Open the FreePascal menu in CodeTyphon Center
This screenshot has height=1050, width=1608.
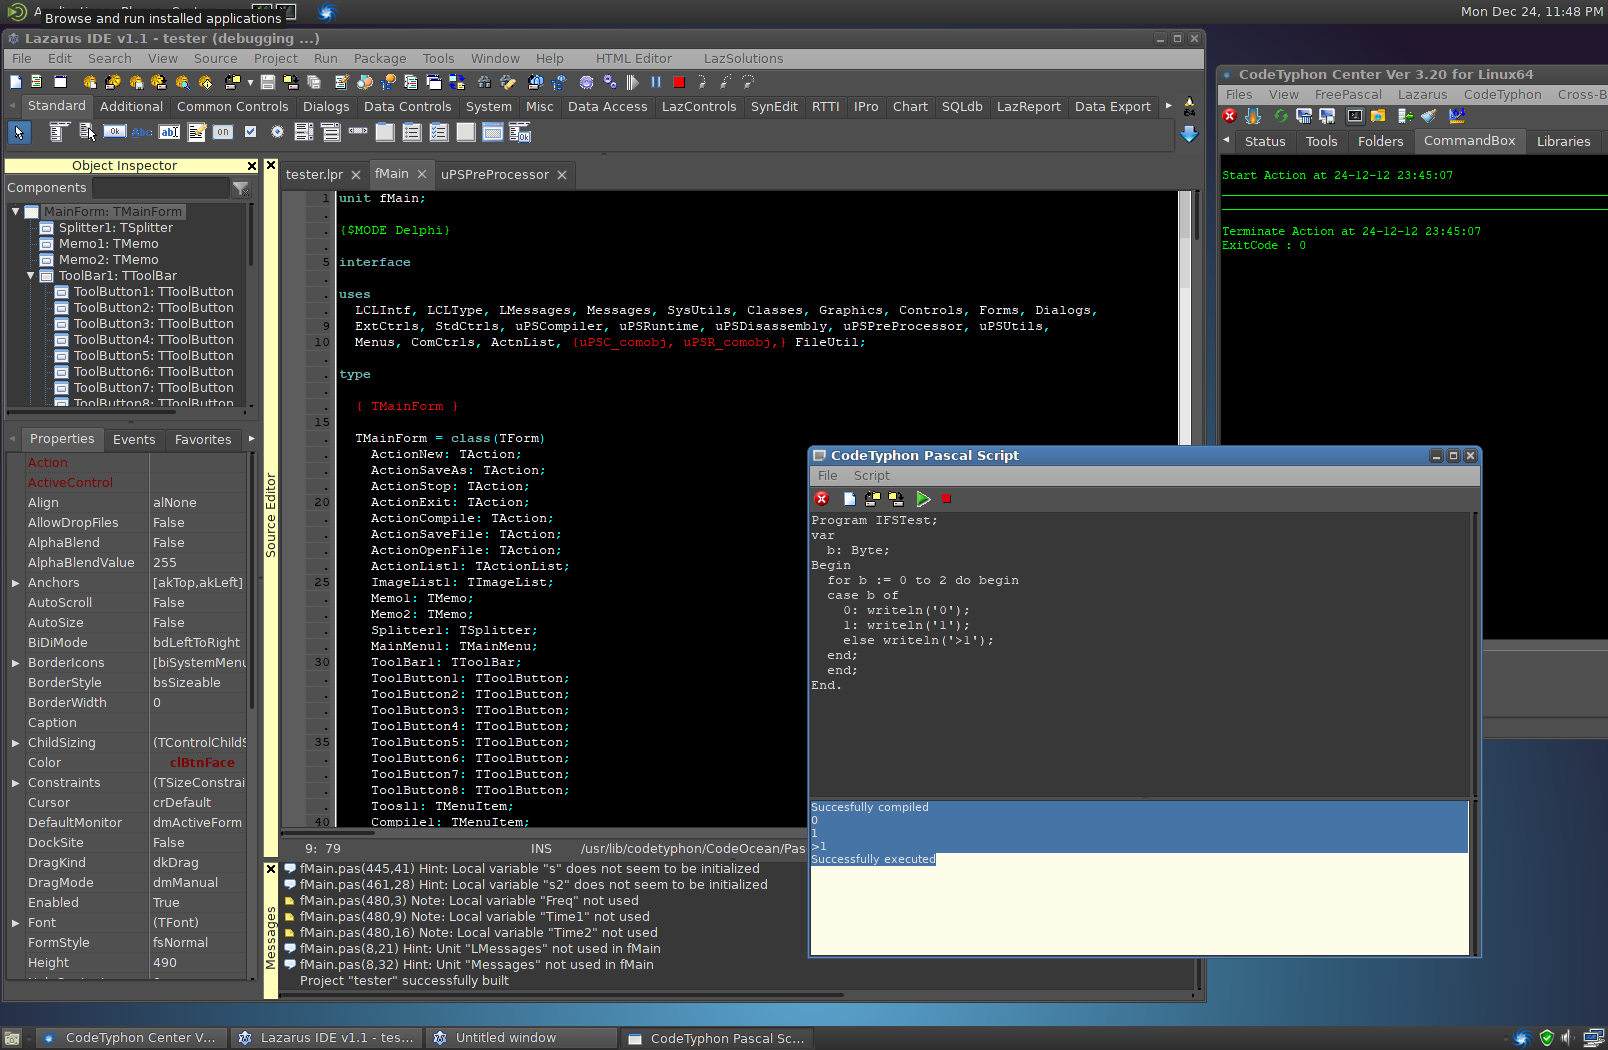coord(1348,95)
